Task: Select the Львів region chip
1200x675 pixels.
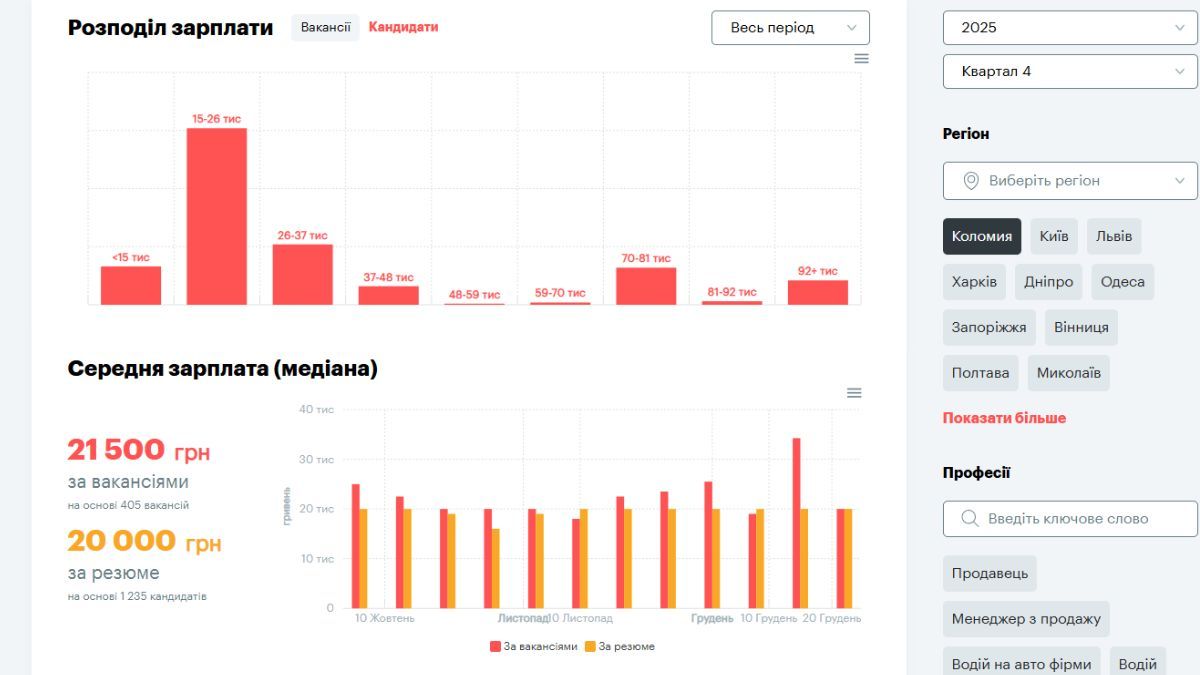Action: click(x=1114, y=237)
